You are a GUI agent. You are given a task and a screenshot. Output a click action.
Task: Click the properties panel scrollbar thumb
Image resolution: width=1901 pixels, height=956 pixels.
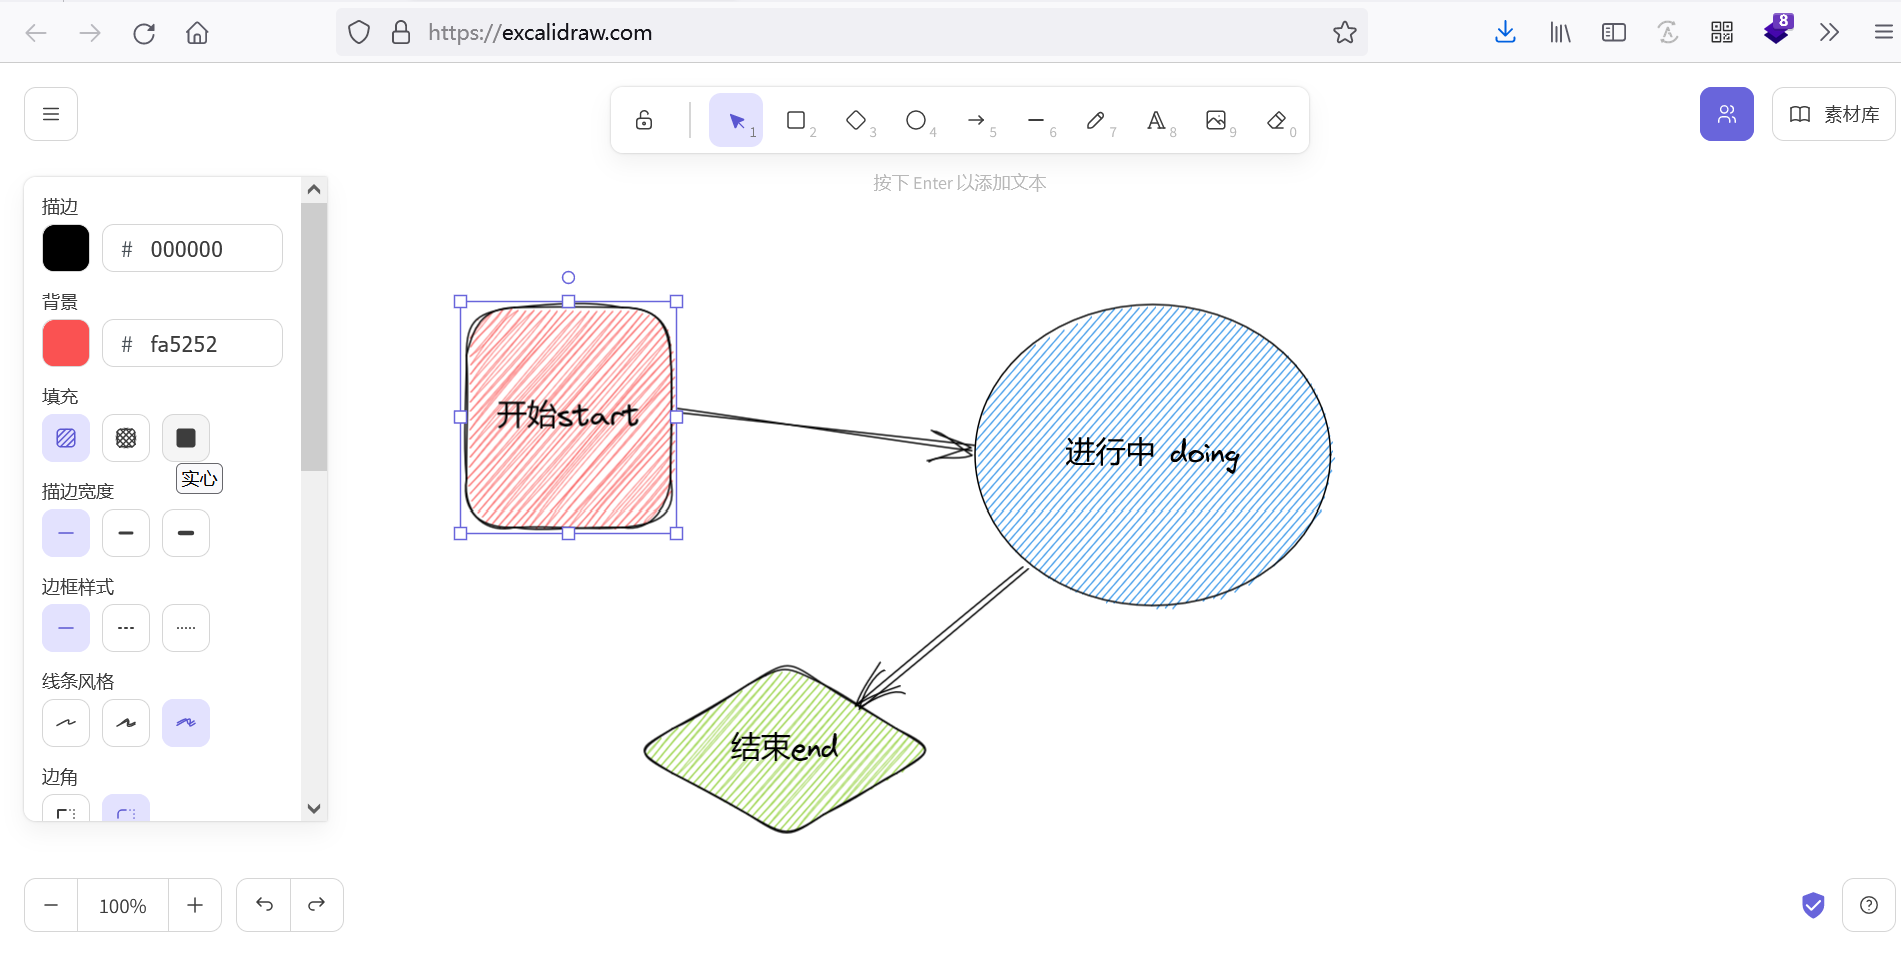click(314, 337)
